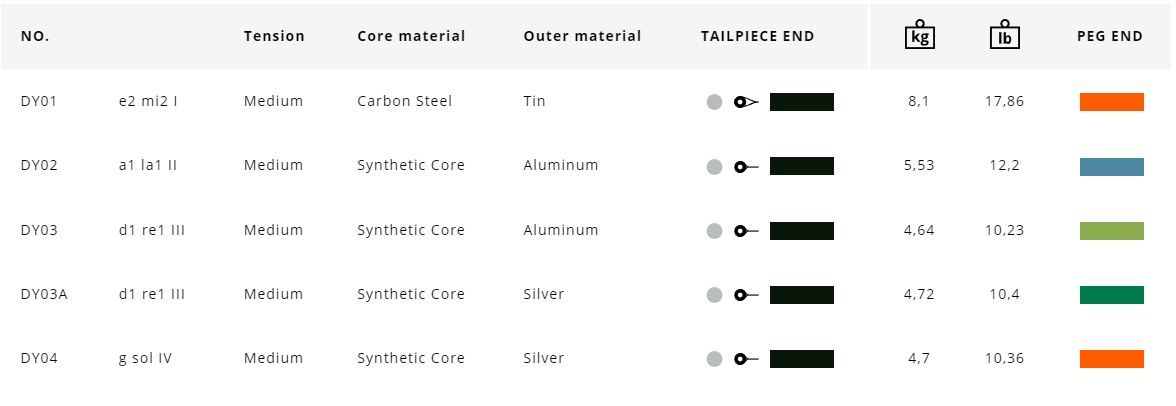Click the loop-end string icon for DY01
The image size is (1176, 406).
point(746,102)
